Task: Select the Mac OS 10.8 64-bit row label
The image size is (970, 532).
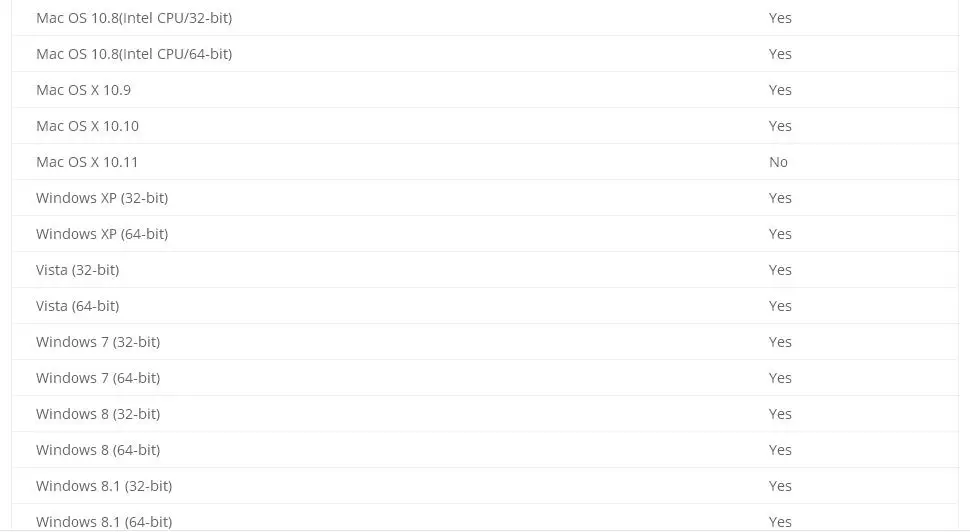Action: point(134,54)
